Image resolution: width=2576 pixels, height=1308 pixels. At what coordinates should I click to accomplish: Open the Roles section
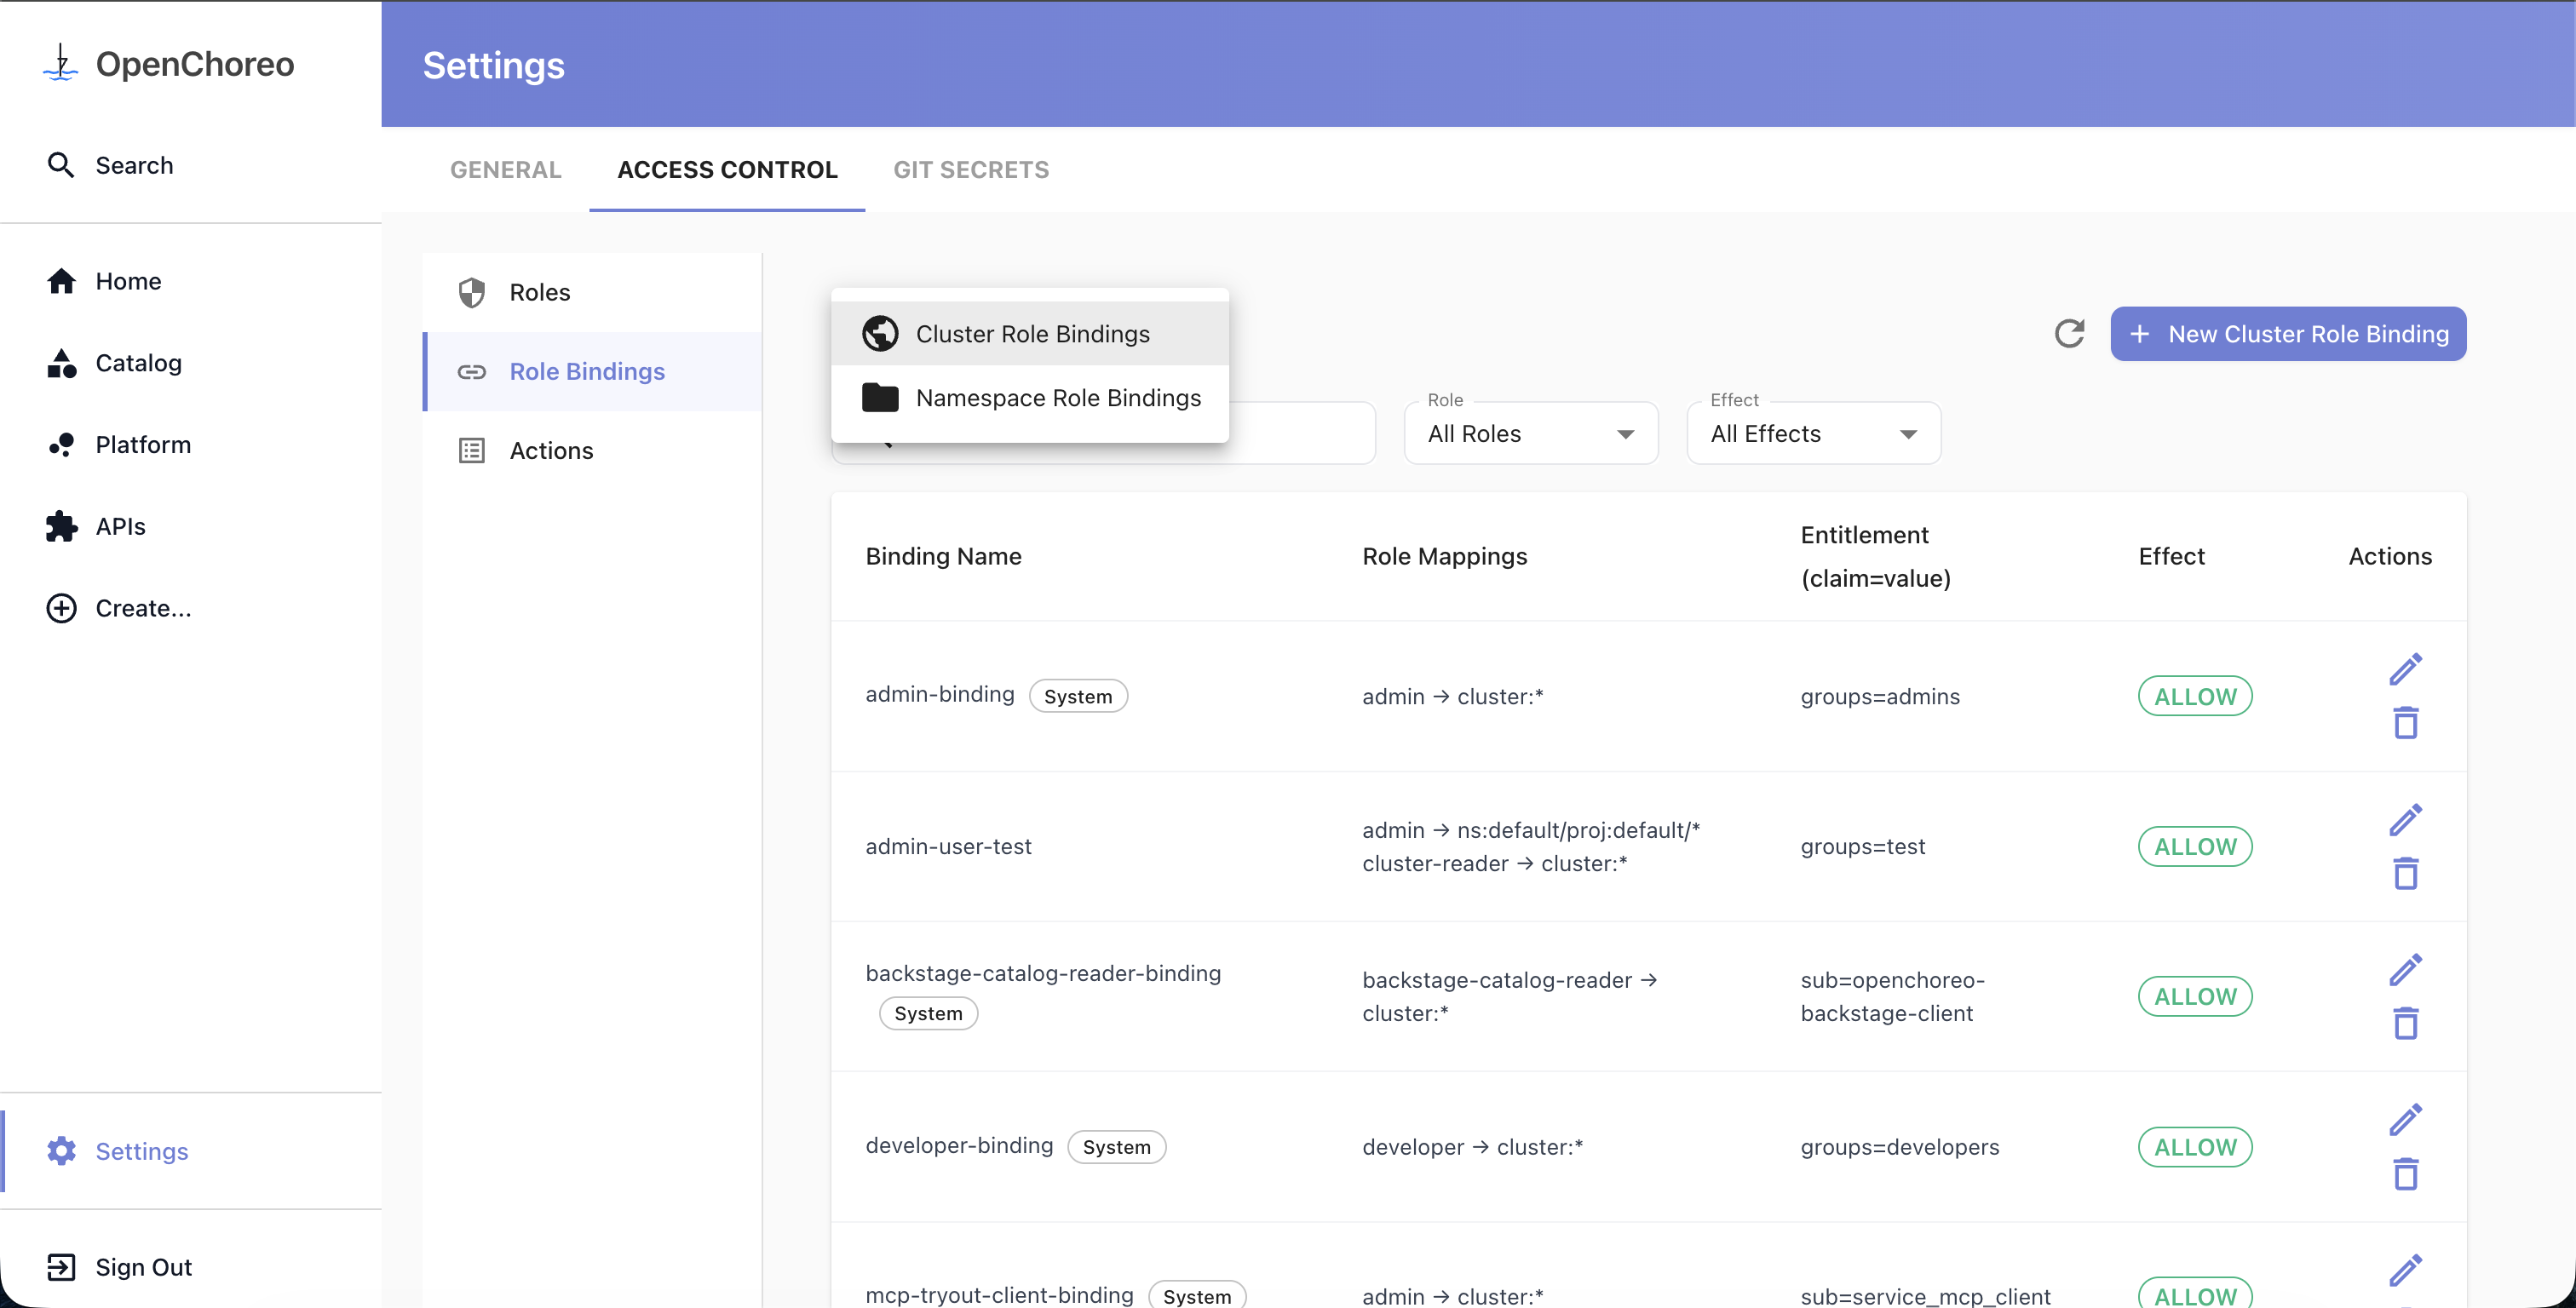pos(539,292)
